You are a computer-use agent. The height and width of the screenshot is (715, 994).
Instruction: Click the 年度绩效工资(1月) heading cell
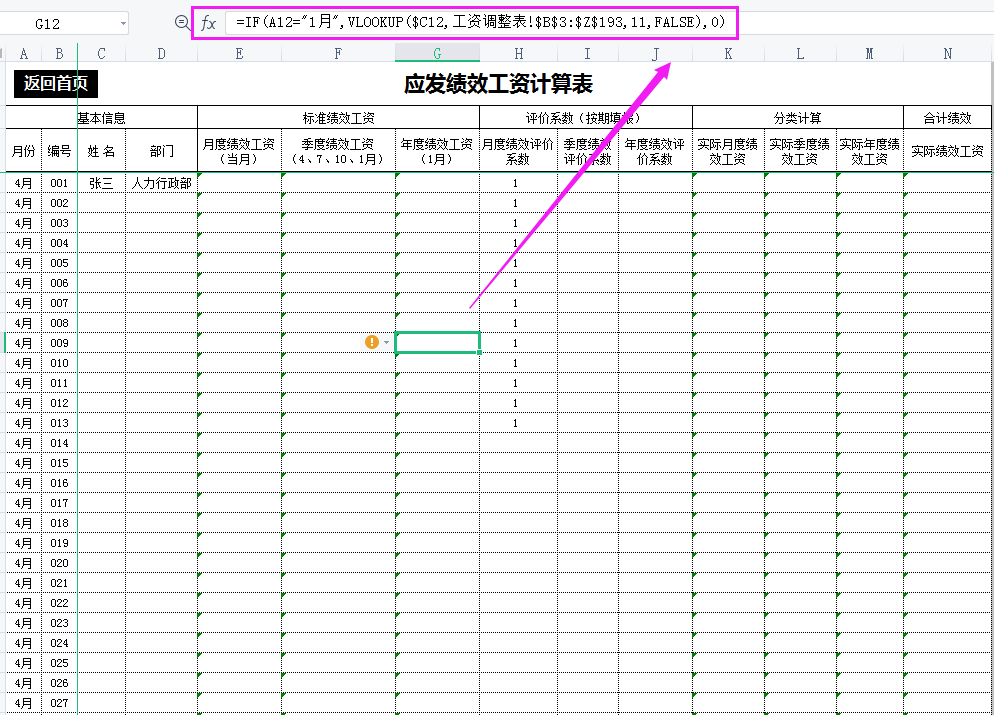point(437,151)
